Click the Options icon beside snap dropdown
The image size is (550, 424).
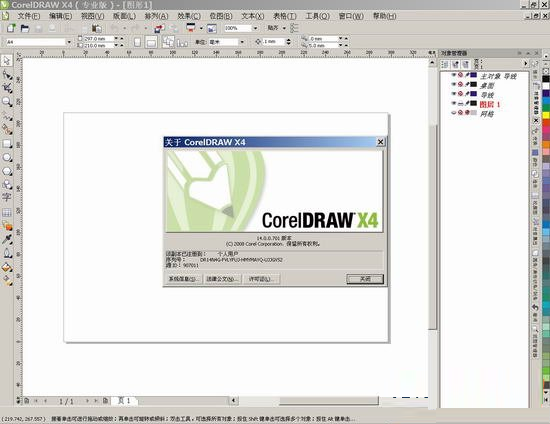[295, 28]
